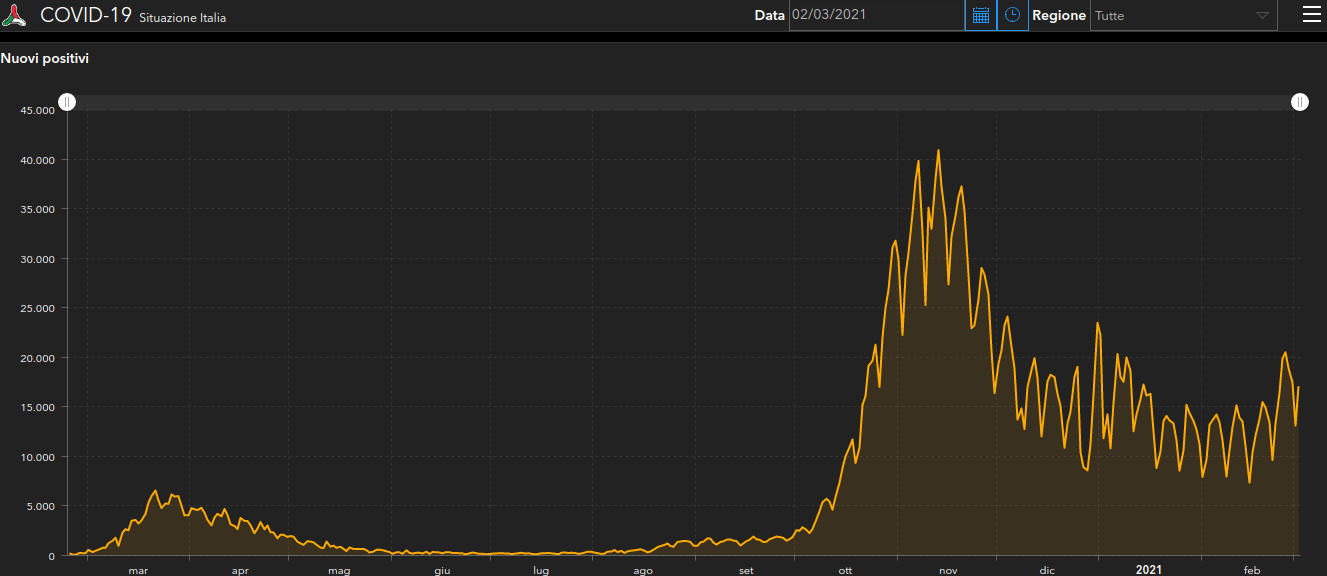The height and width of the screenshot is (576, 1327).
Task: Click the 'mar' month label on axis
Action: (x=138, y=570)
